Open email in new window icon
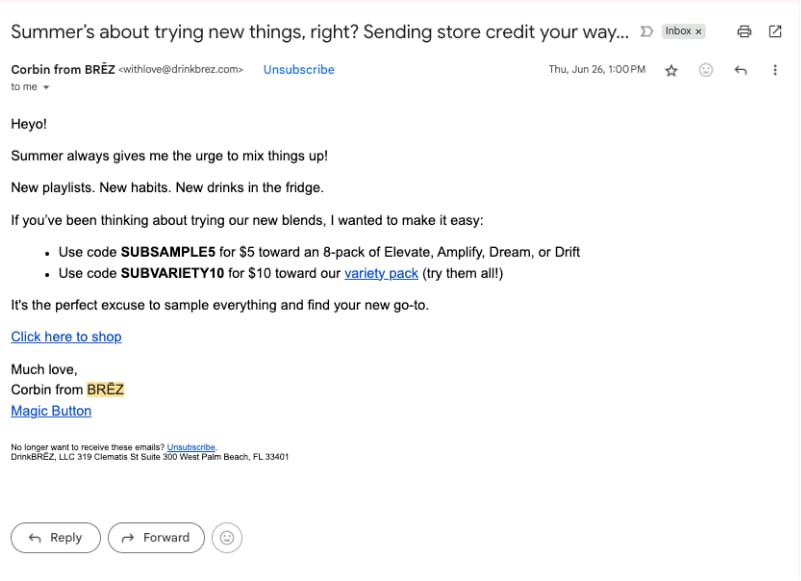Screen dimensions: 801x581 775,32
